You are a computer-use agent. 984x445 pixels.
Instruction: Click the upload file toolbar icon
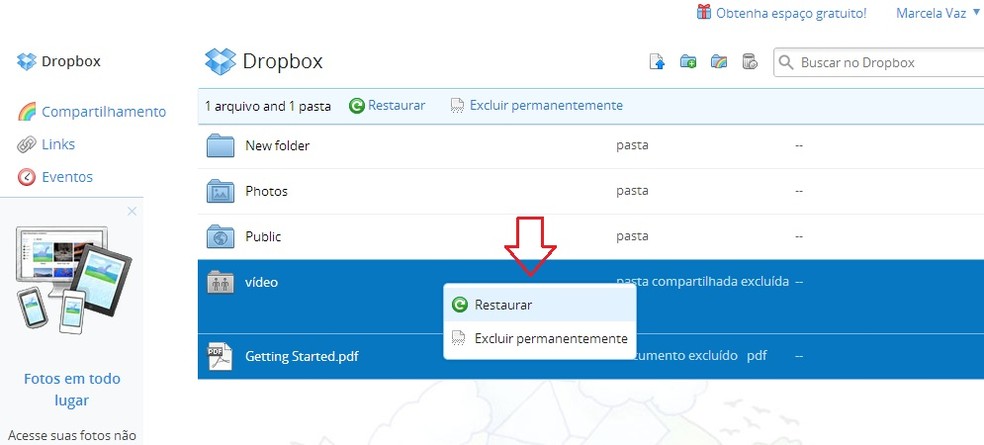pos(656,62)
